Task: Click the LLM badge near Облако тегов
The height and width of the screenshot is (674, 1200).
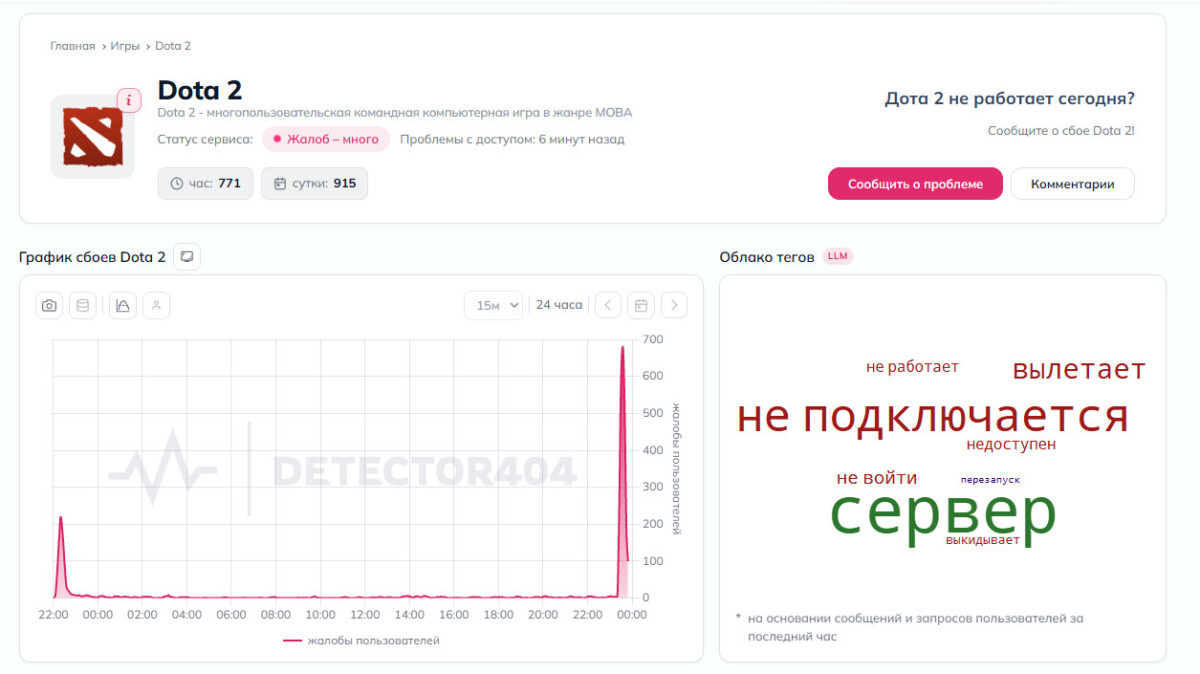Action: tap(838, 257)
